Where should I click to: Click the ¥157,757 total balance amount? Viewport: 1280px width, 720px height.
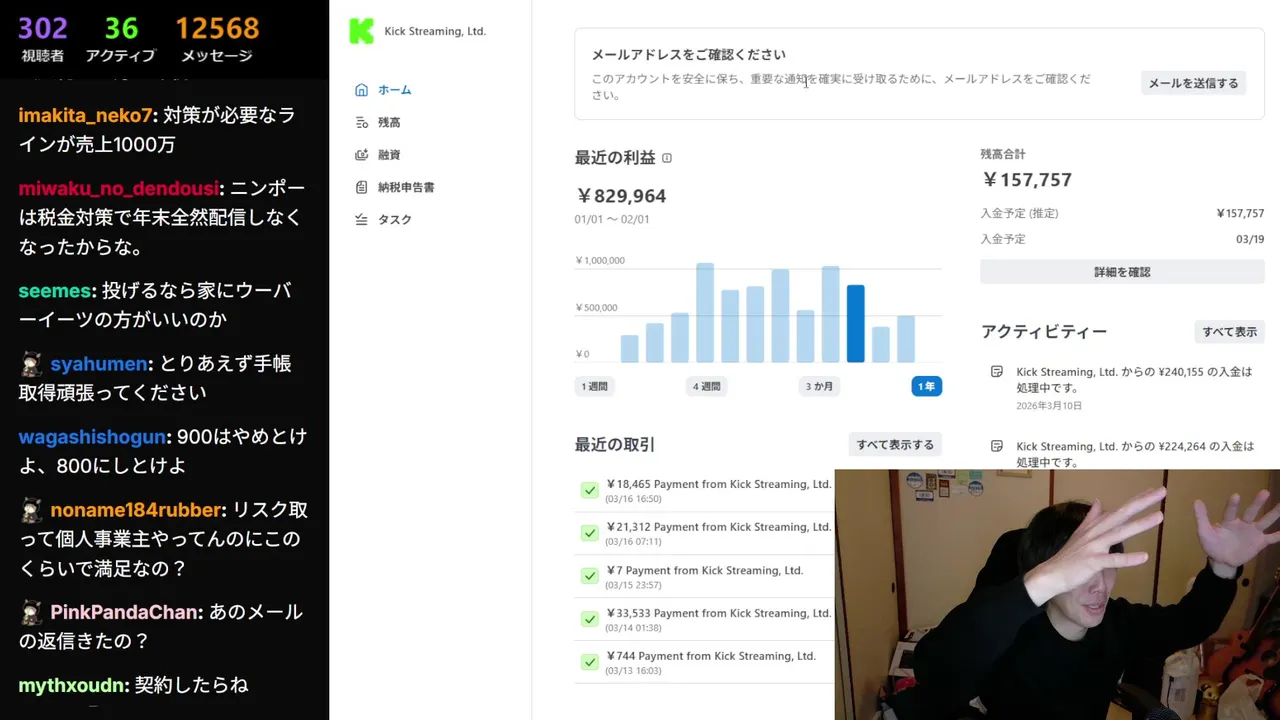coord(1027,180)
